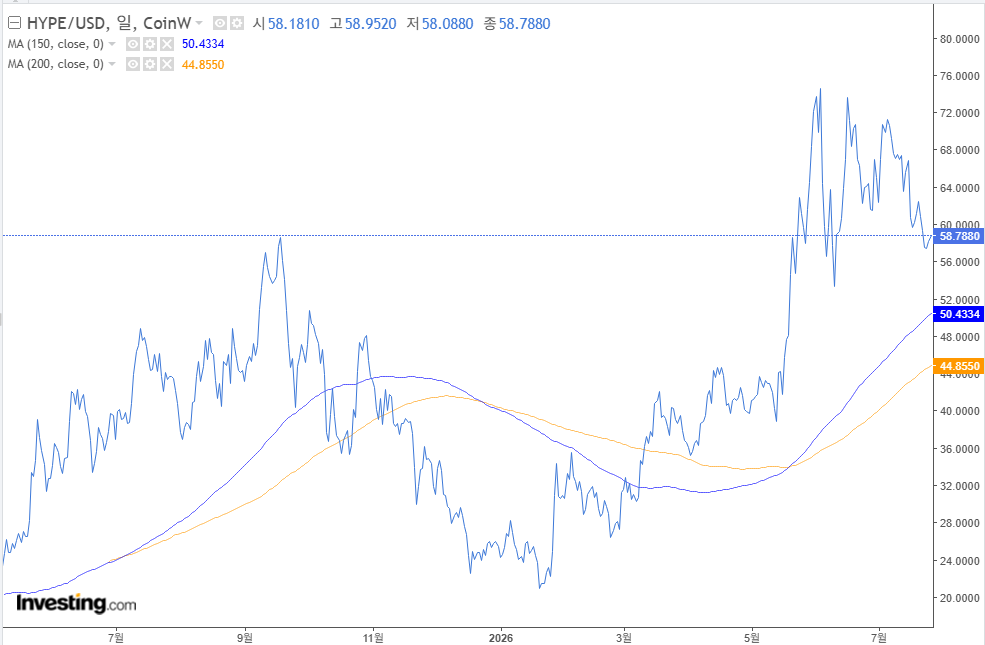The width and height of the screenshot is (985, 645).
Task: Select the HYPE/USD, 일, CoinW title text
Action: point(109,23)
